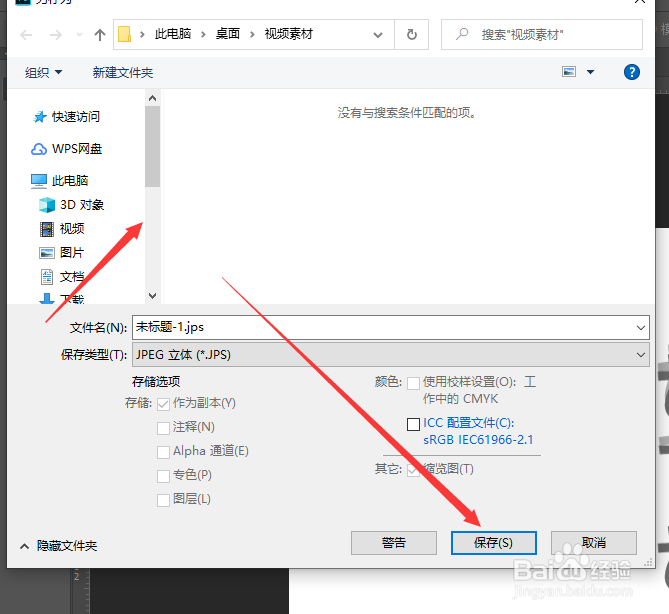Click the 取消 button

click(593, 543)
